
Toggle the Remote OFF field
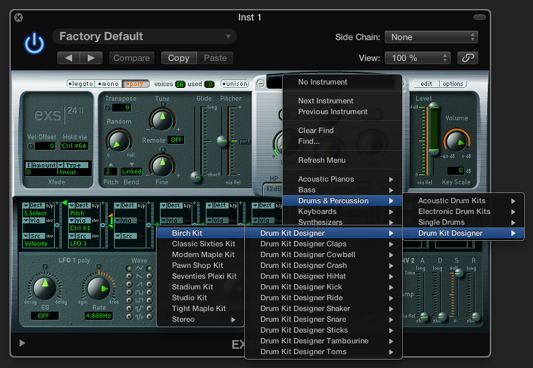pyautogui.click(x=176, y=140)
